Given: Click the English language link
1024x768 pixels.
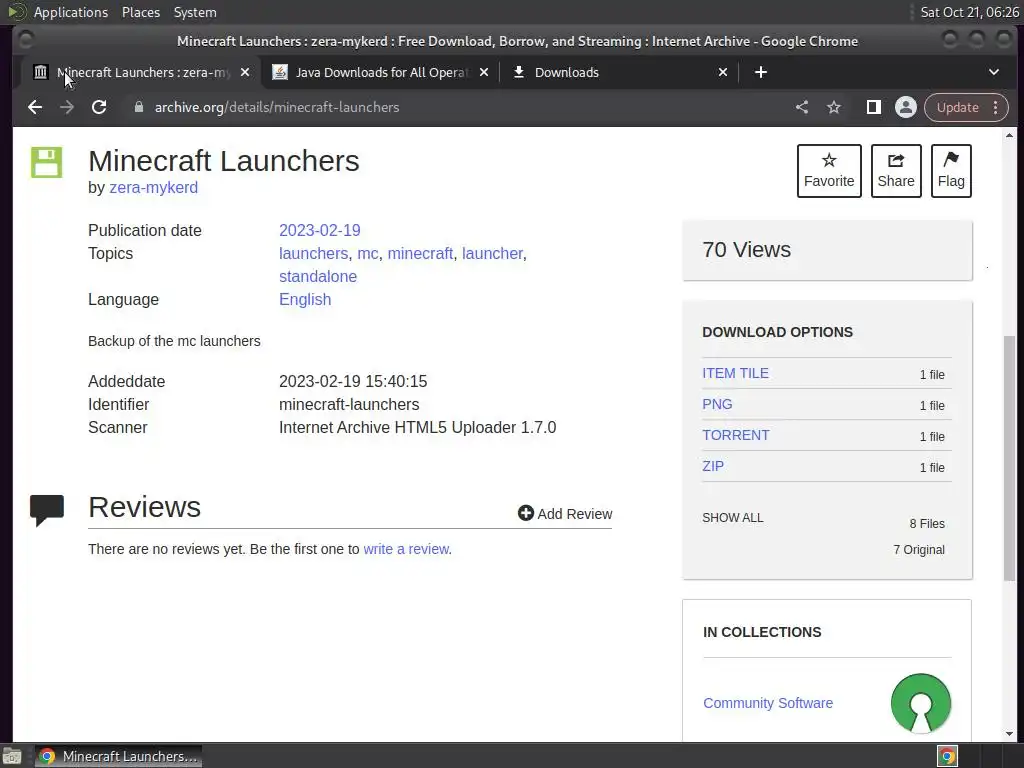Looking at the screenshot, I should 305,299.
